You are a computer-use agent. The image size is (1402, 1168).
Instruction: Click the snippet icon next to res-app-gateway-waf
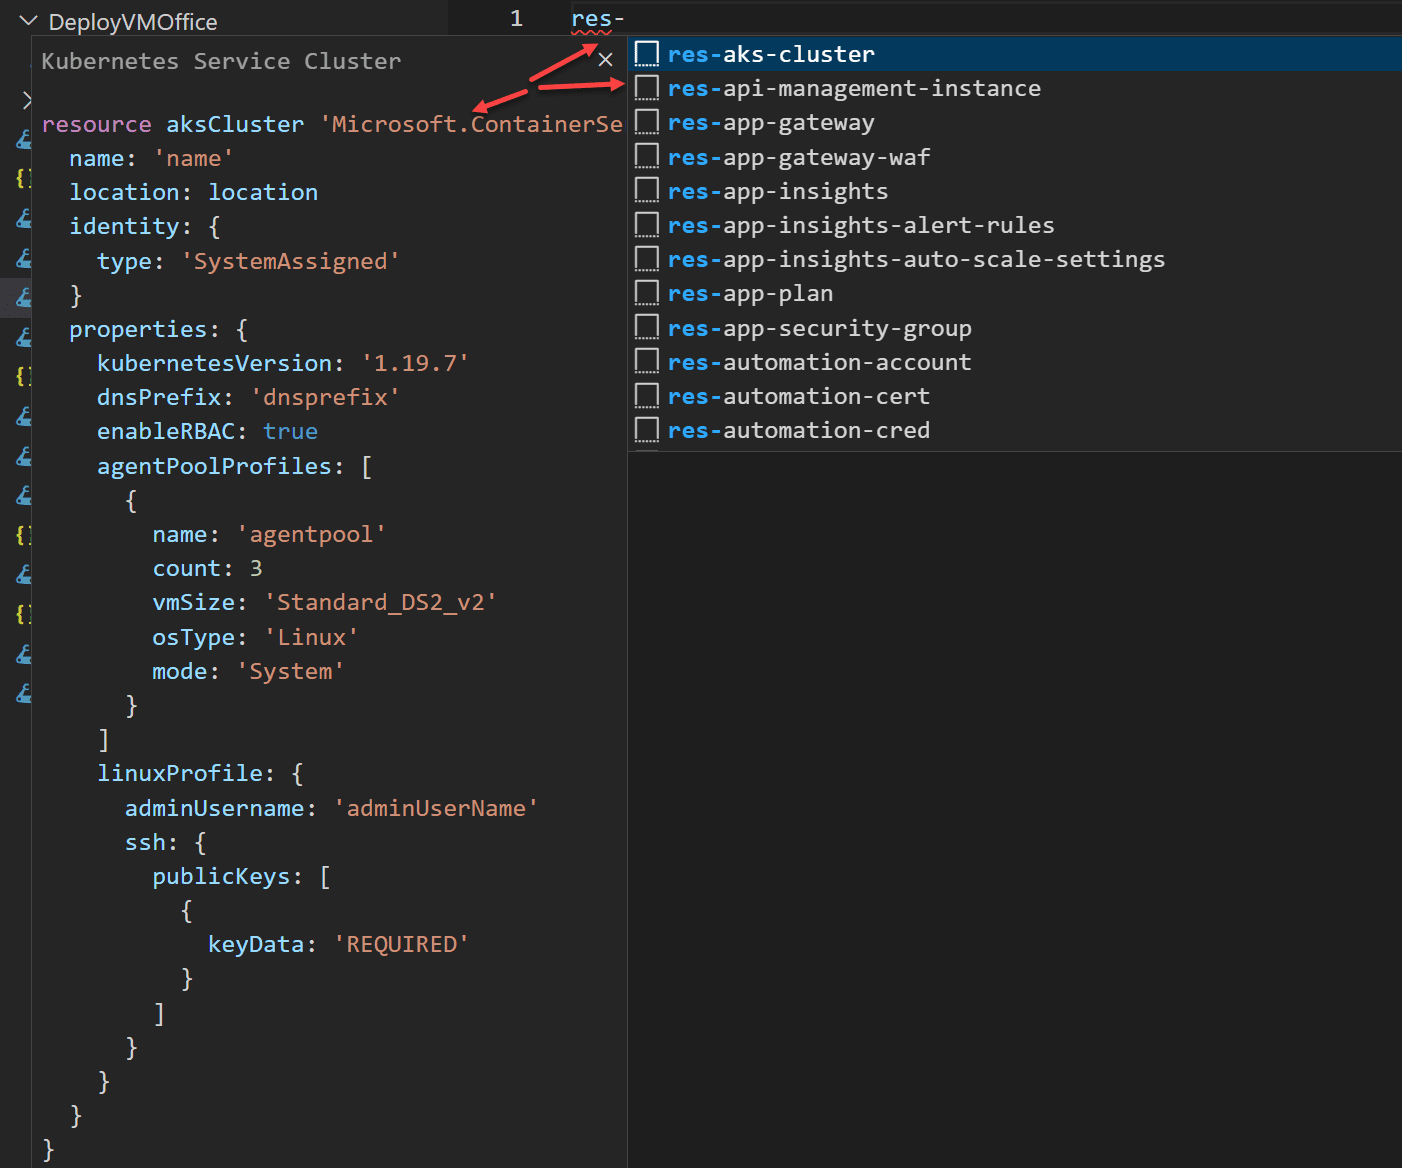(647, 157)
